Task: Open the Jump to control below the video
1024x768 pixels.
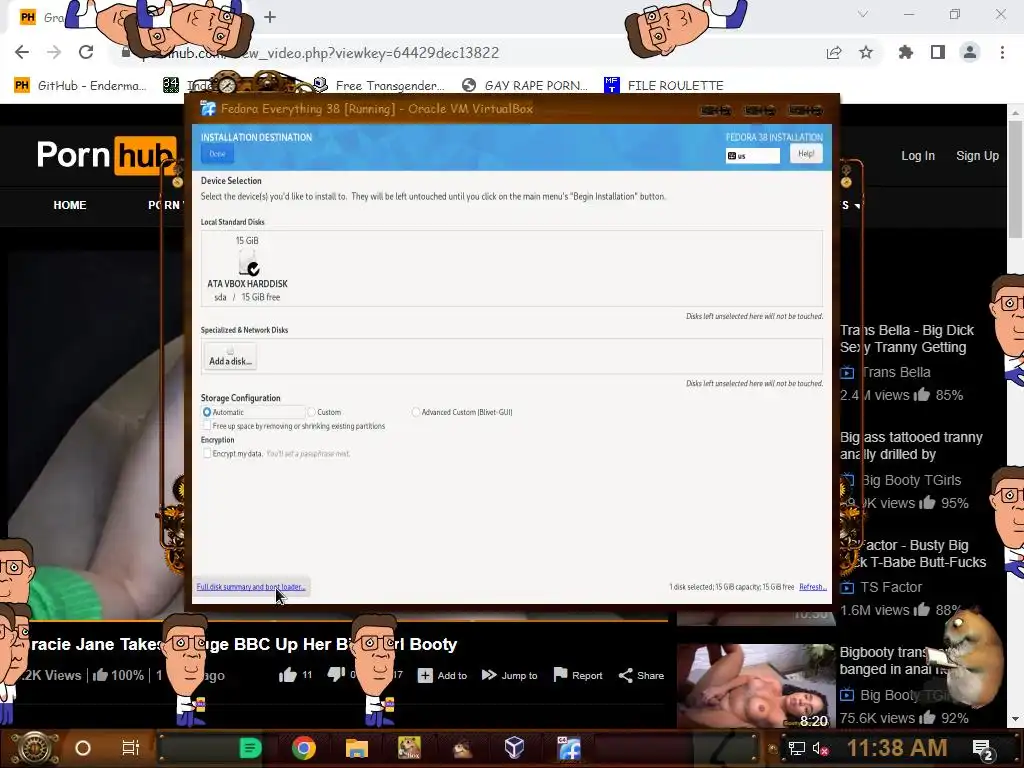Action: click(509, 675)
